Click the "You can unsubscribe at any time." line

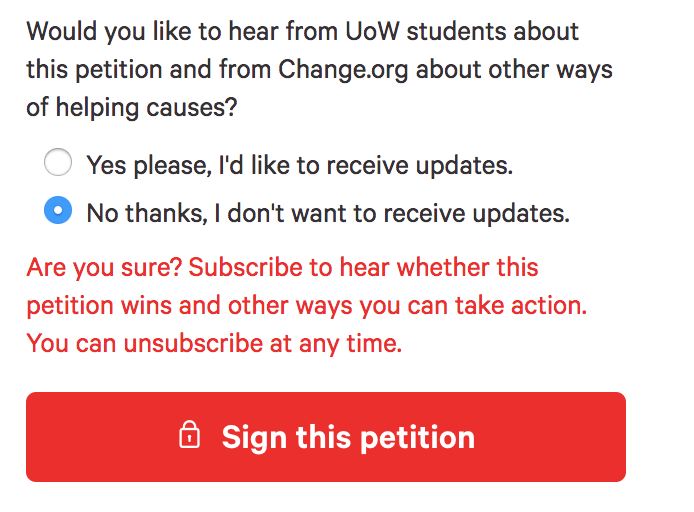[213, 343]
